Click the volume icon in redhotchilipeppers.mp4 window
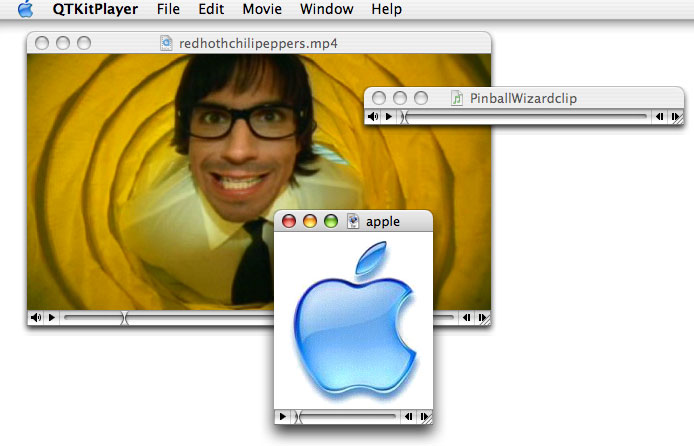 (36, 318)
